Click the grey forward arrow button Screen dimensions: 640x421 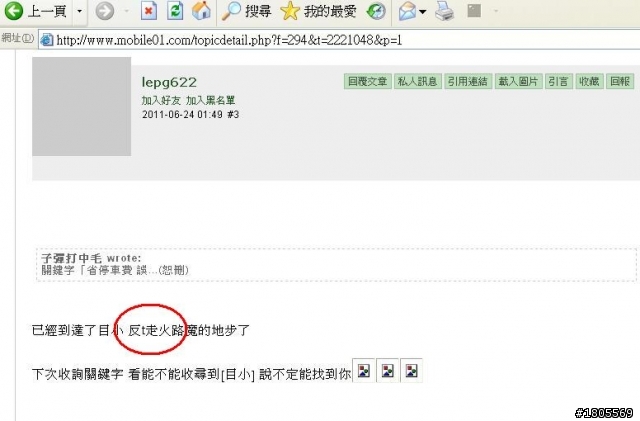[105, 11]
